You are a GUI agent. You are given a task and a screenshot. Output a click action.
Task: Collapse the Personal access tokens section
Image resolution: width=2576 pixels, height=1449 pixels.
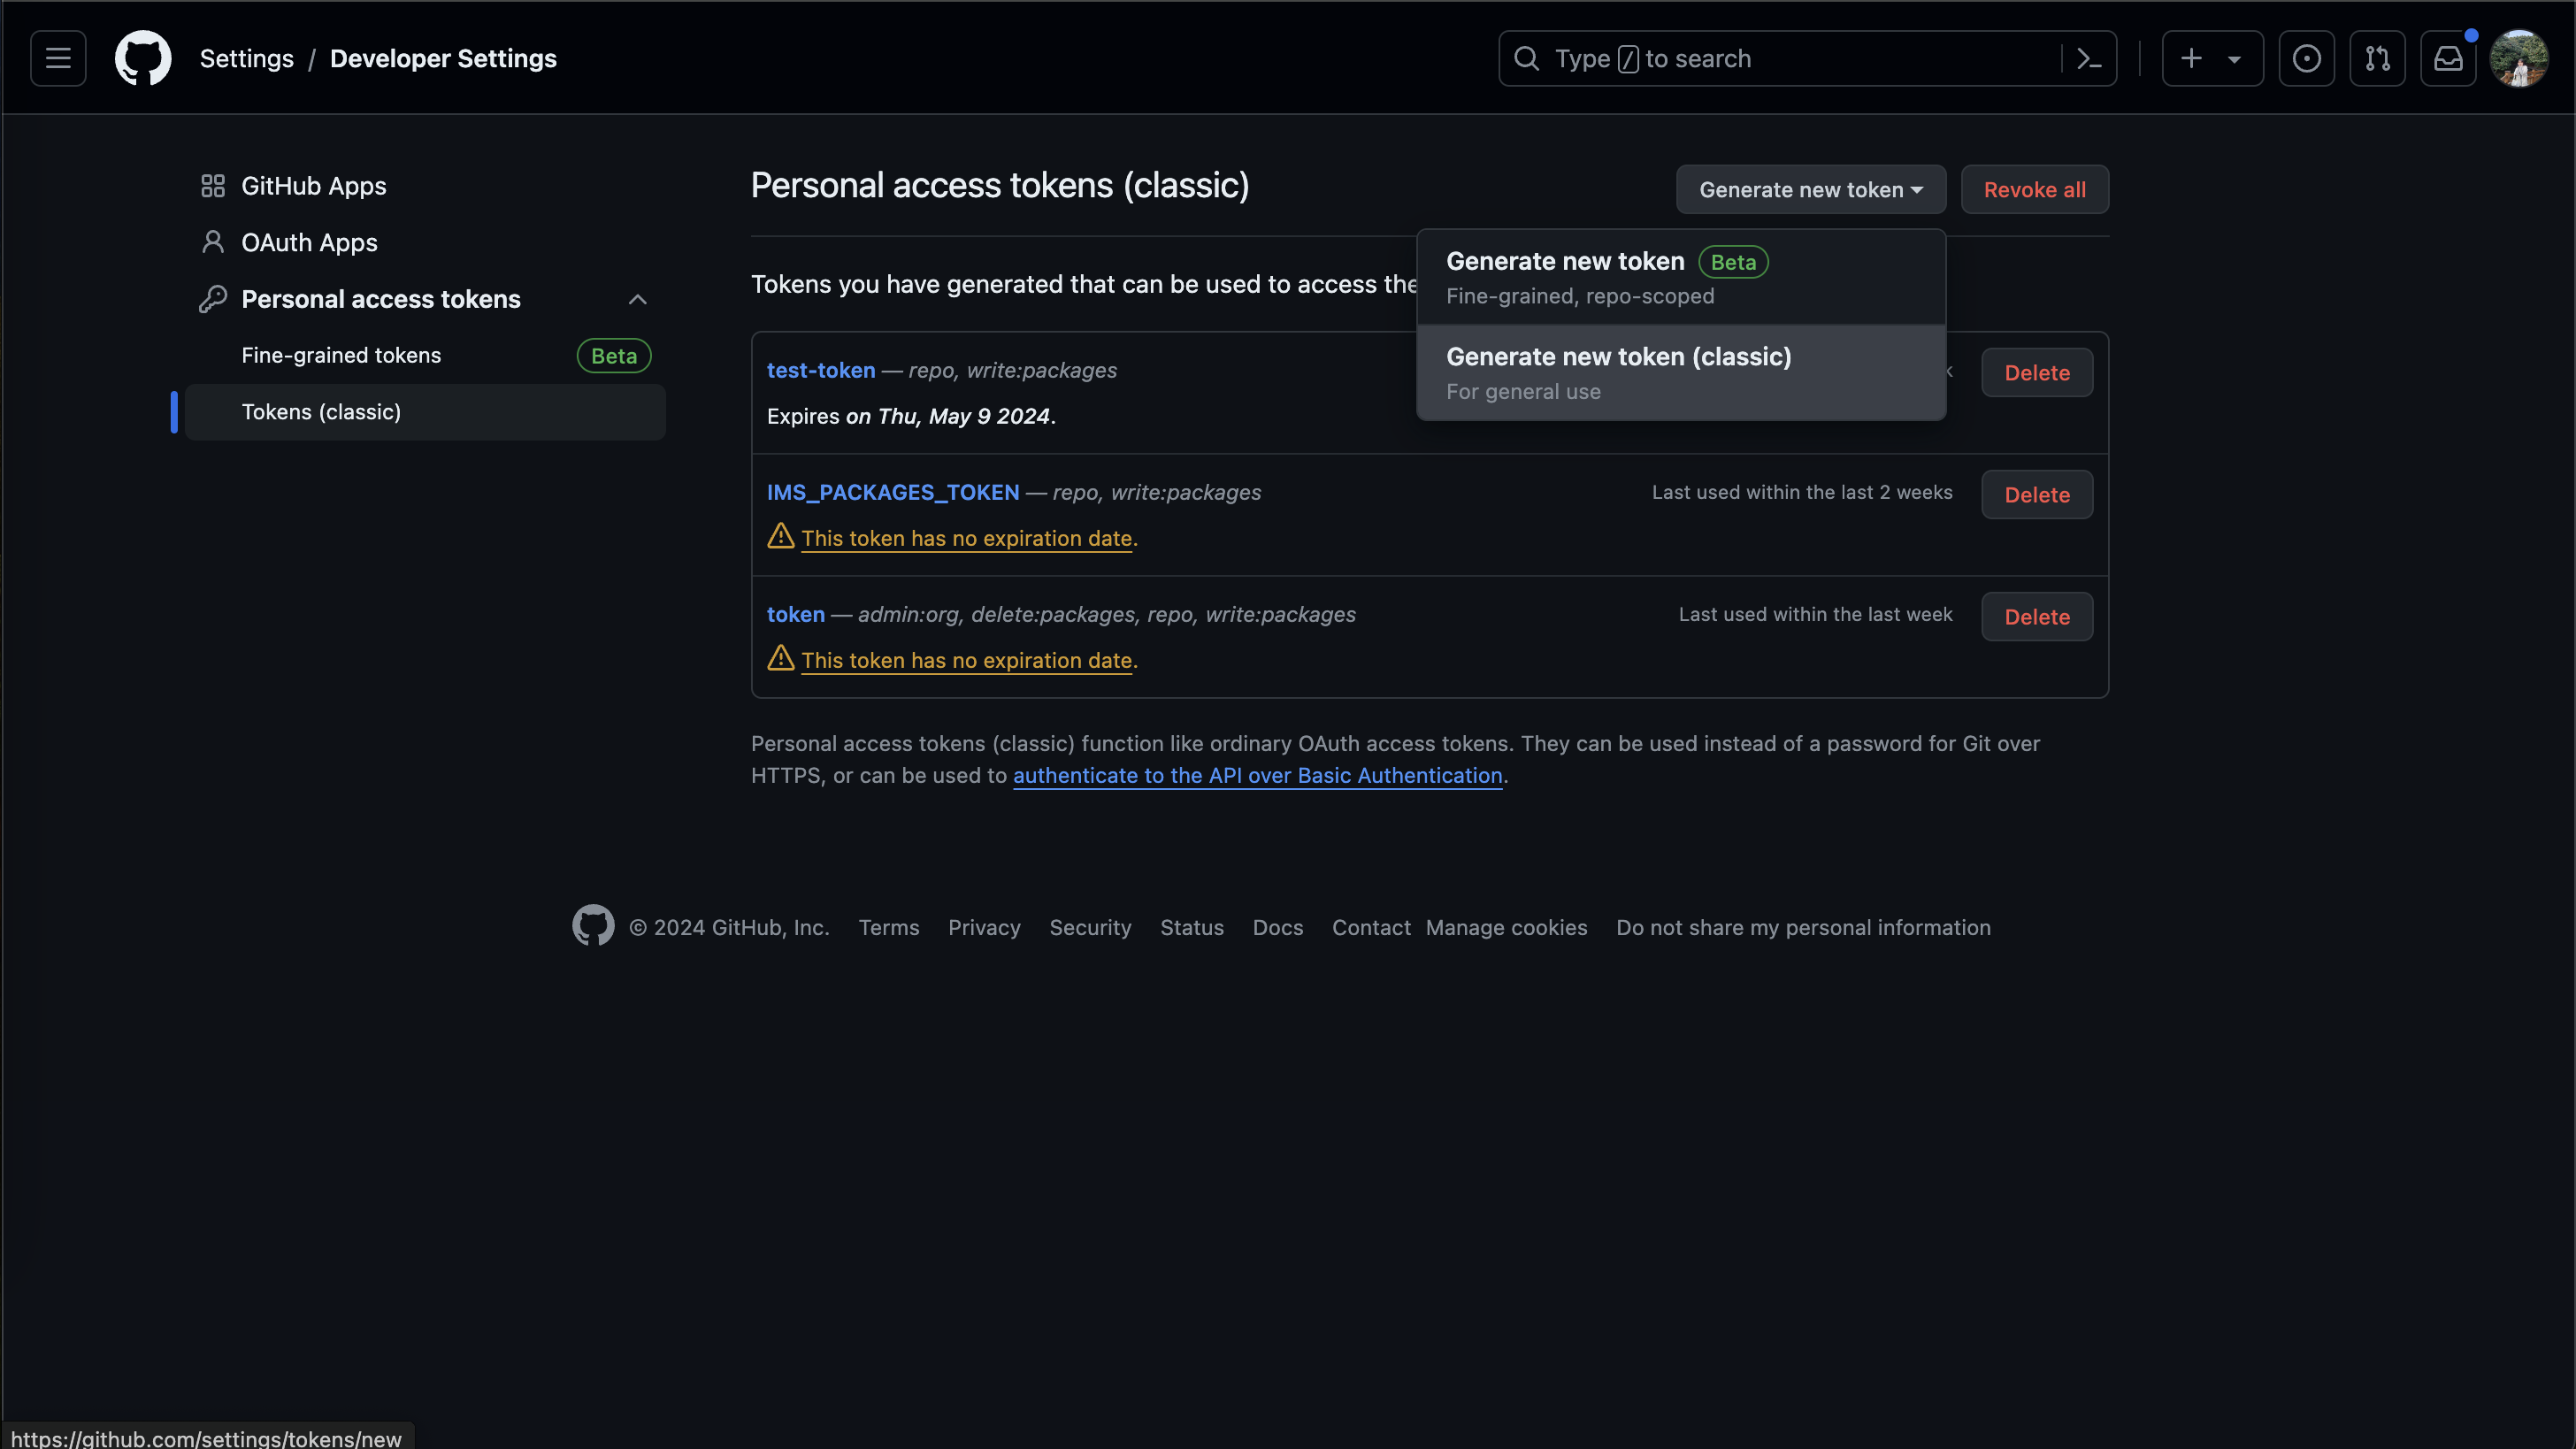(637, 299)
